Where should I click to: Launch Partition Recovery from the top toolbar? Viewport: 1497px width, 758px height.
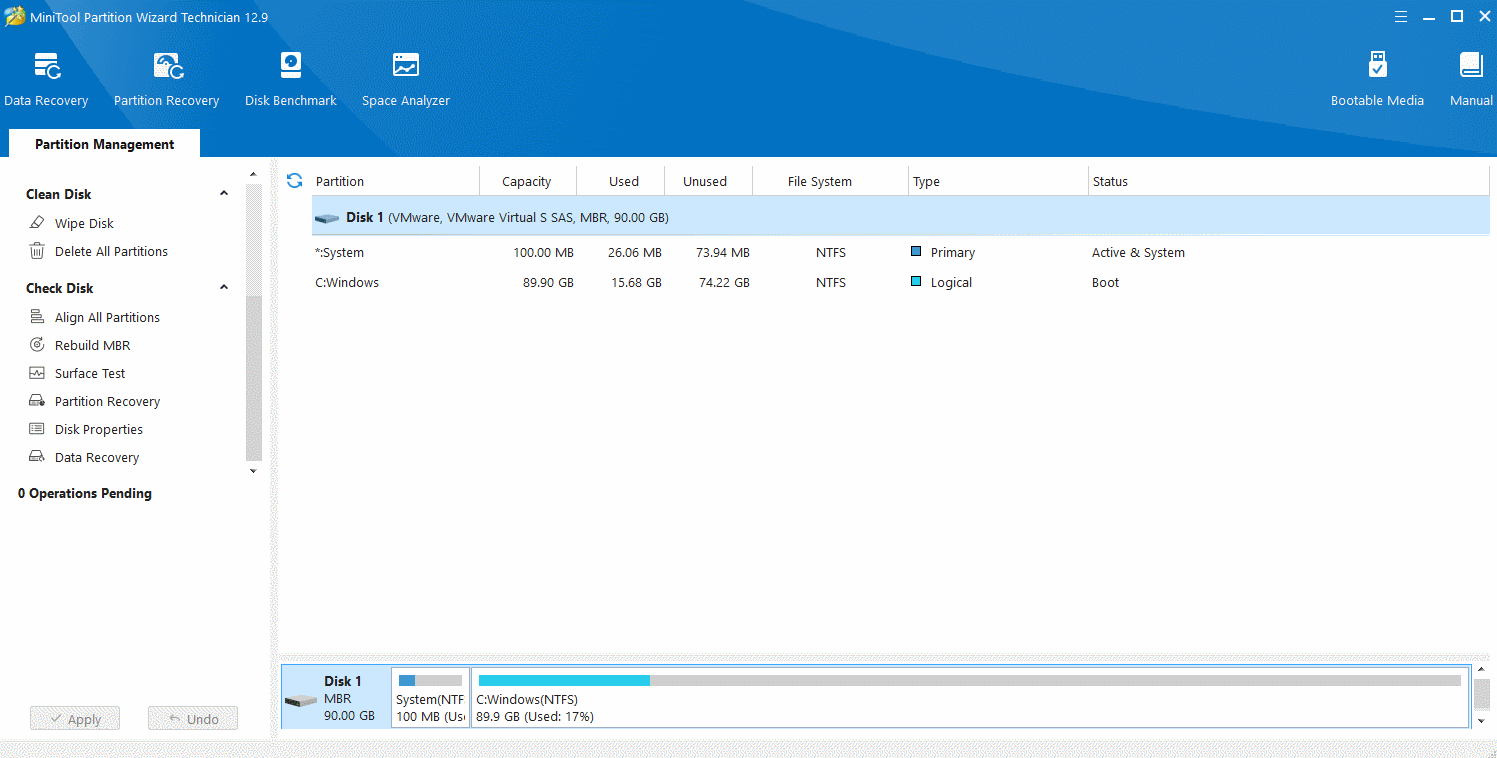pos(166,79)
